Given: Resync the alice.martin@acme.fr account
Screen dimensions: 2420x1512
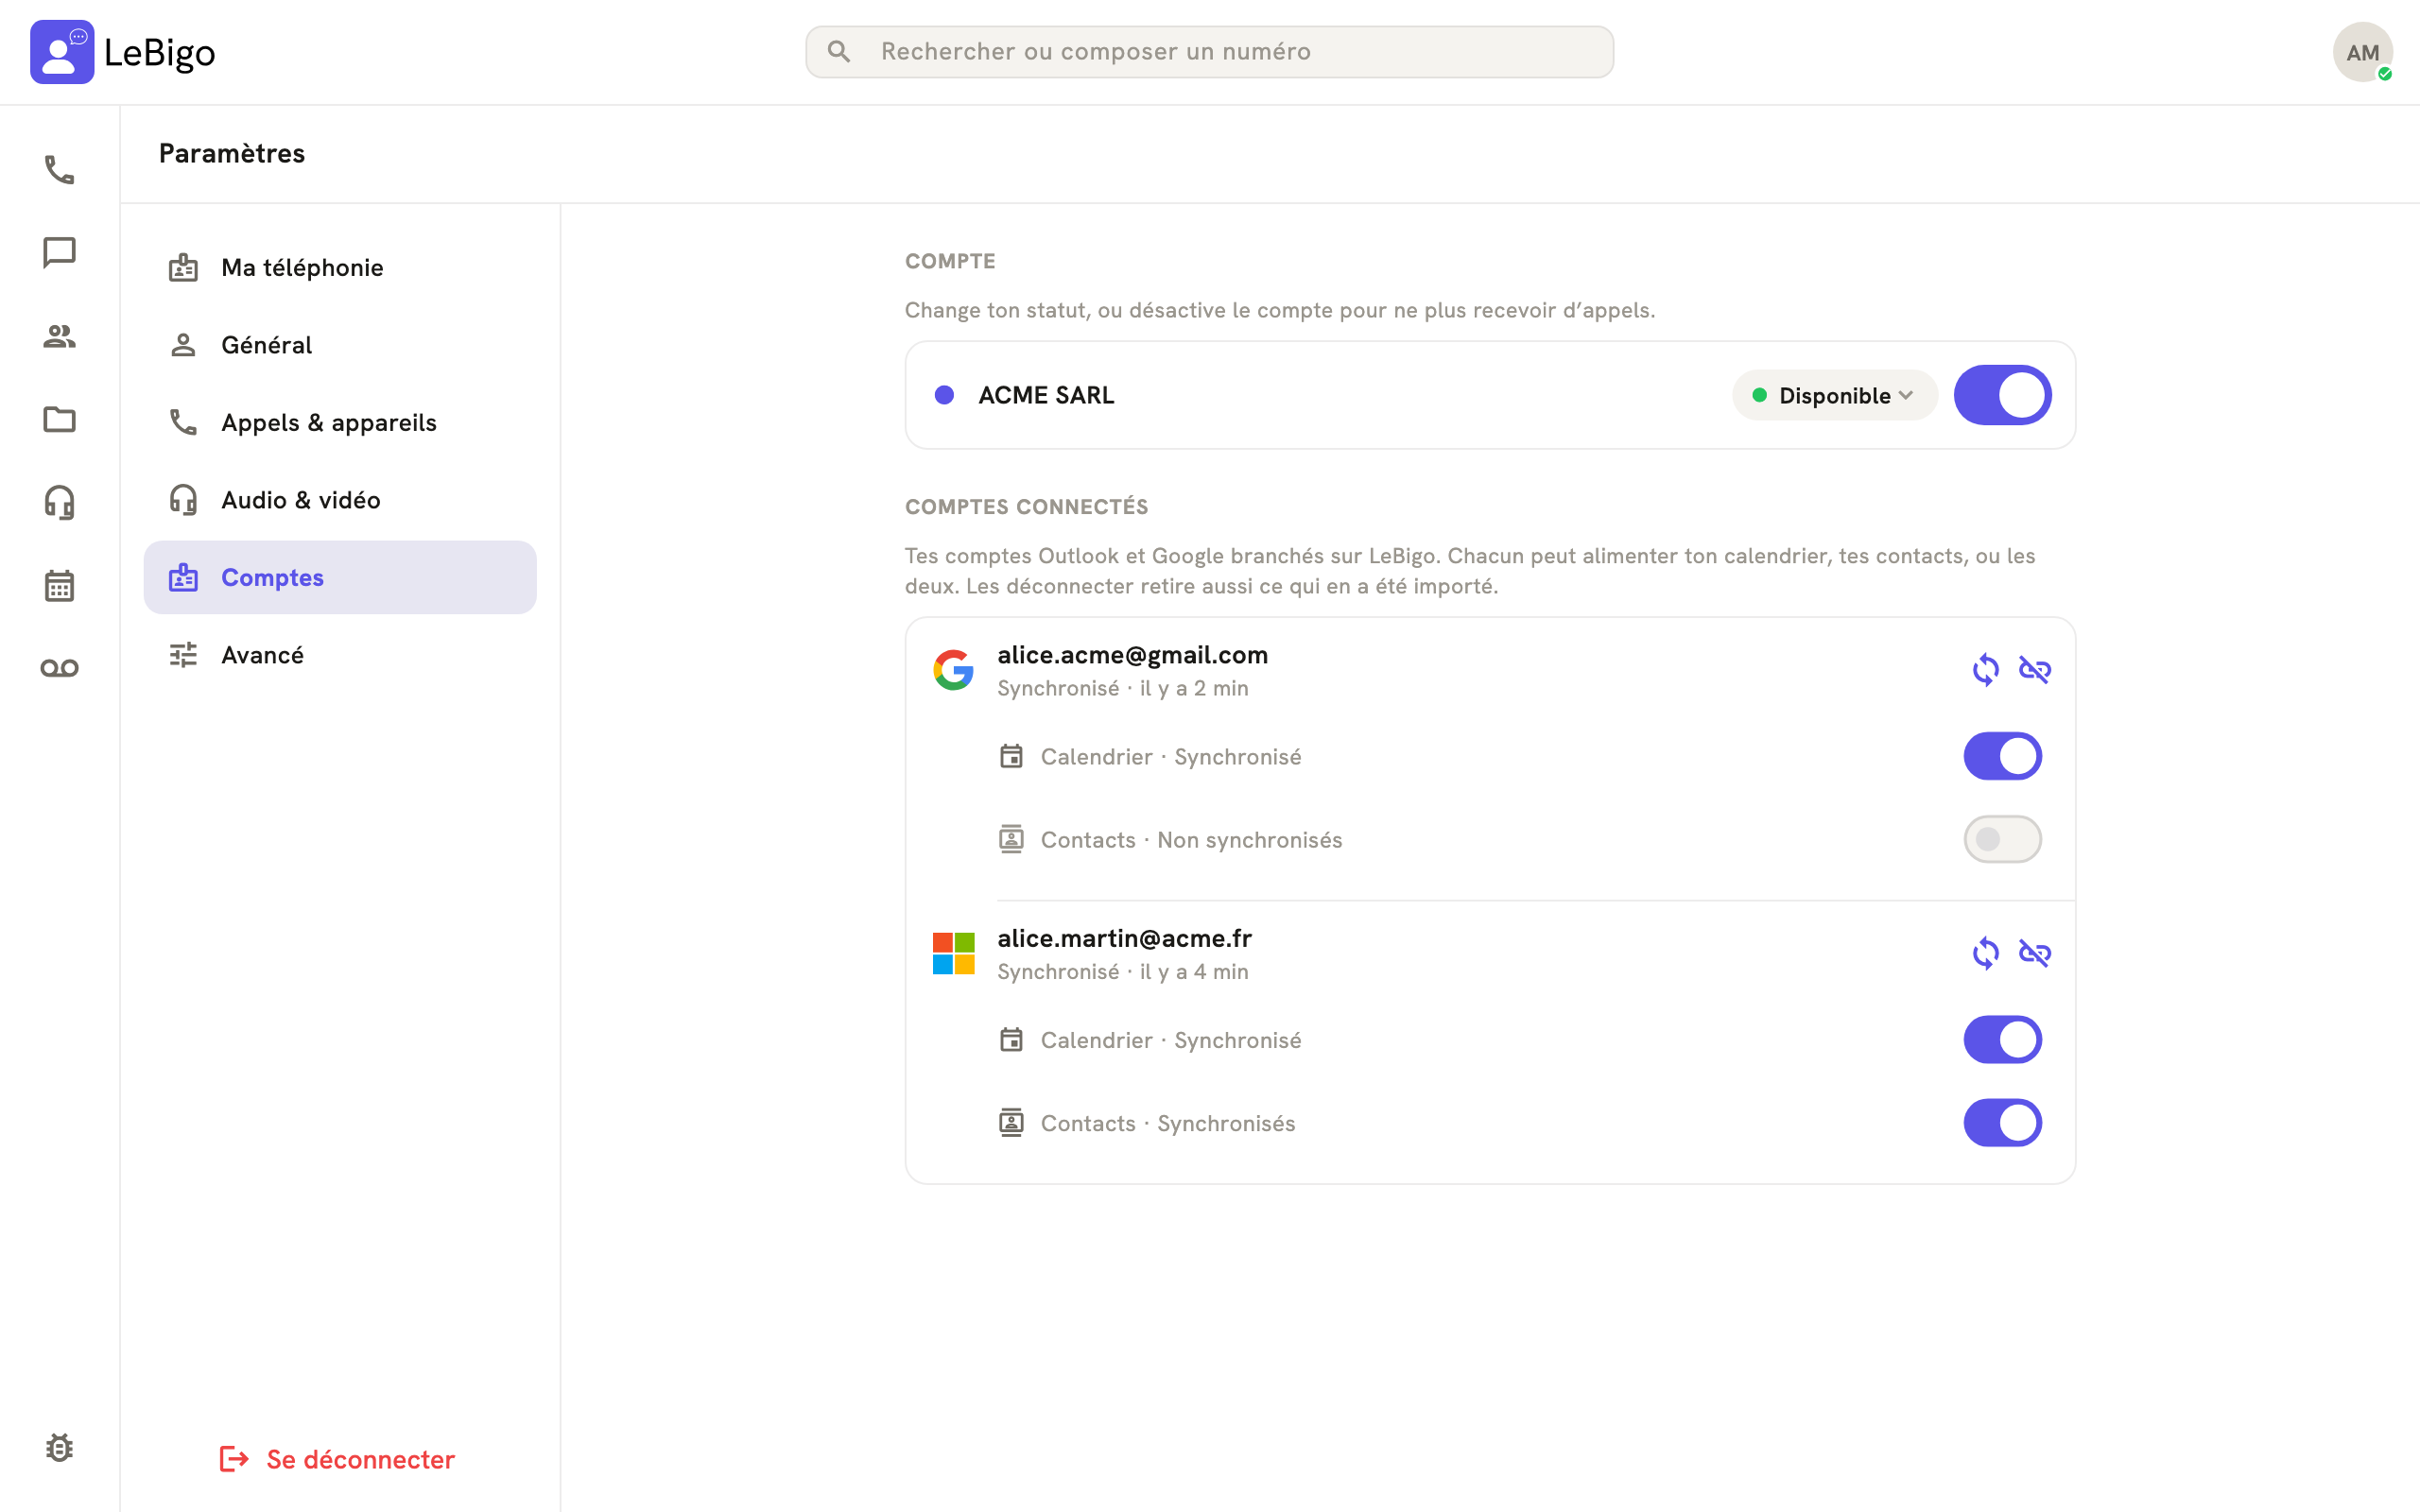Looking at the screenshot, I should pyautogui.click(x=1986, y=954).
